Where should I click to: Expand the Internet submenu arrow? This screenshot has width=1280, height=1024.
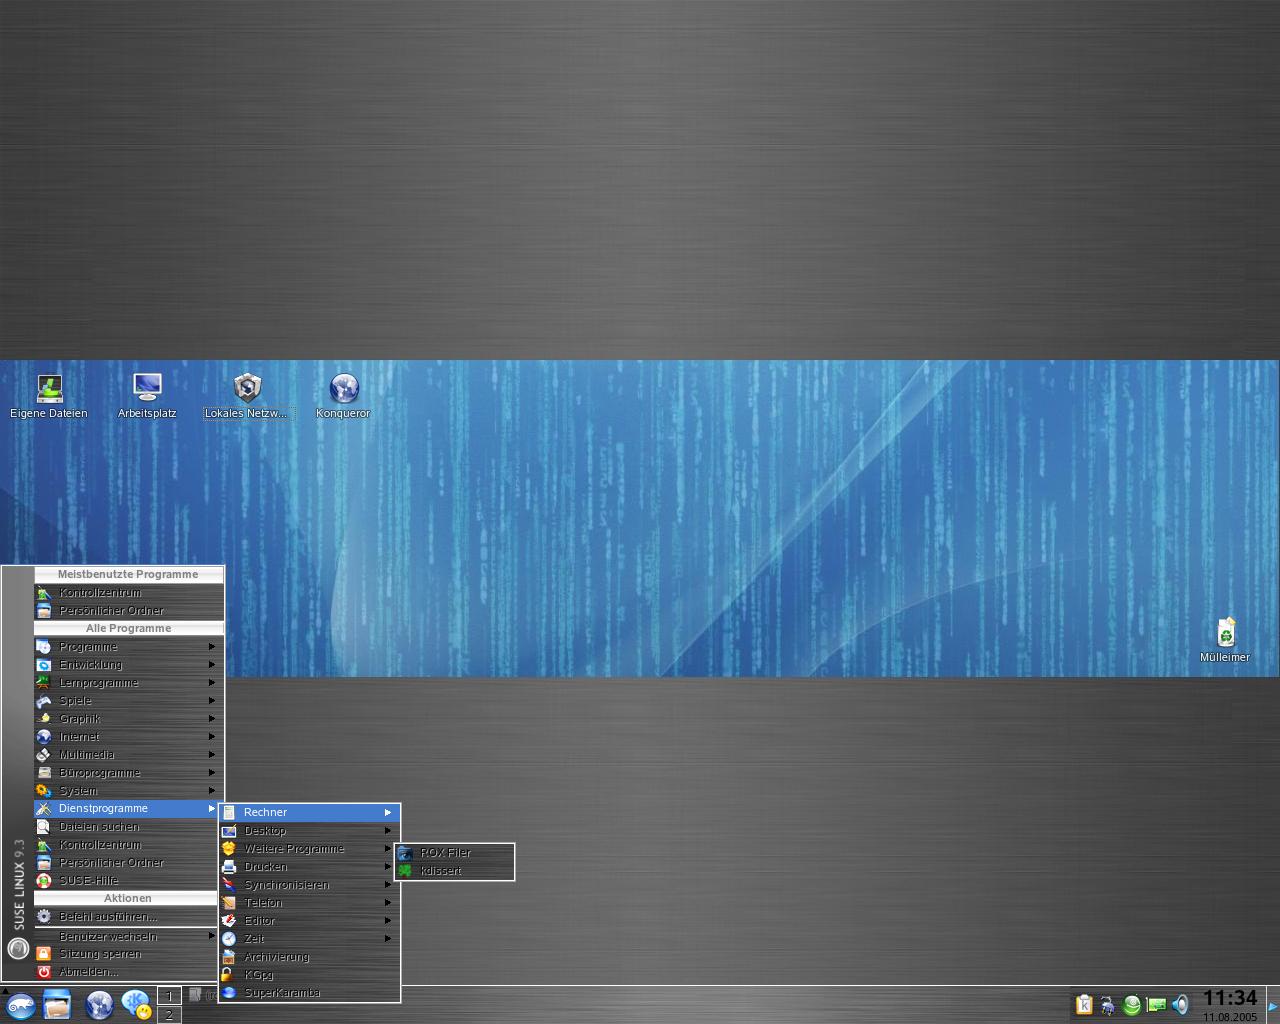pos(212,737)
